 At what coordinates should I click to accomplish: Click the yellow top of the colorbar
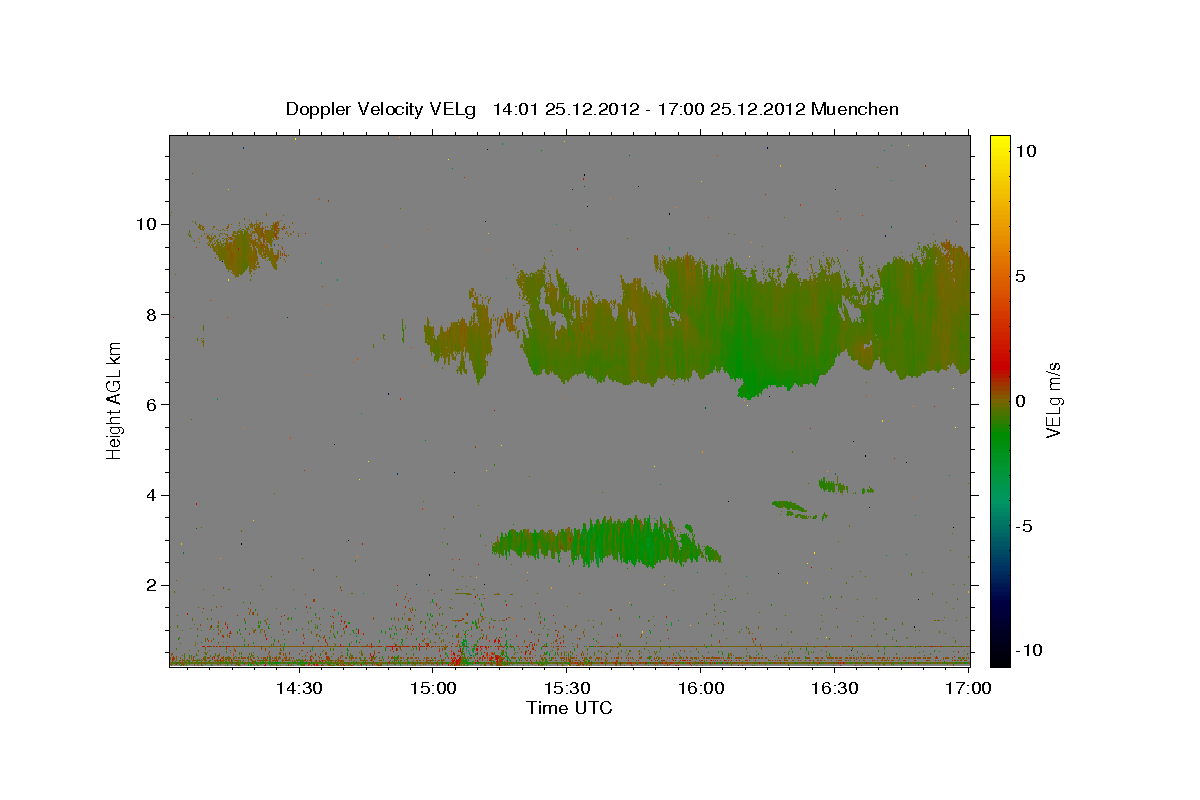point(1000,148)
